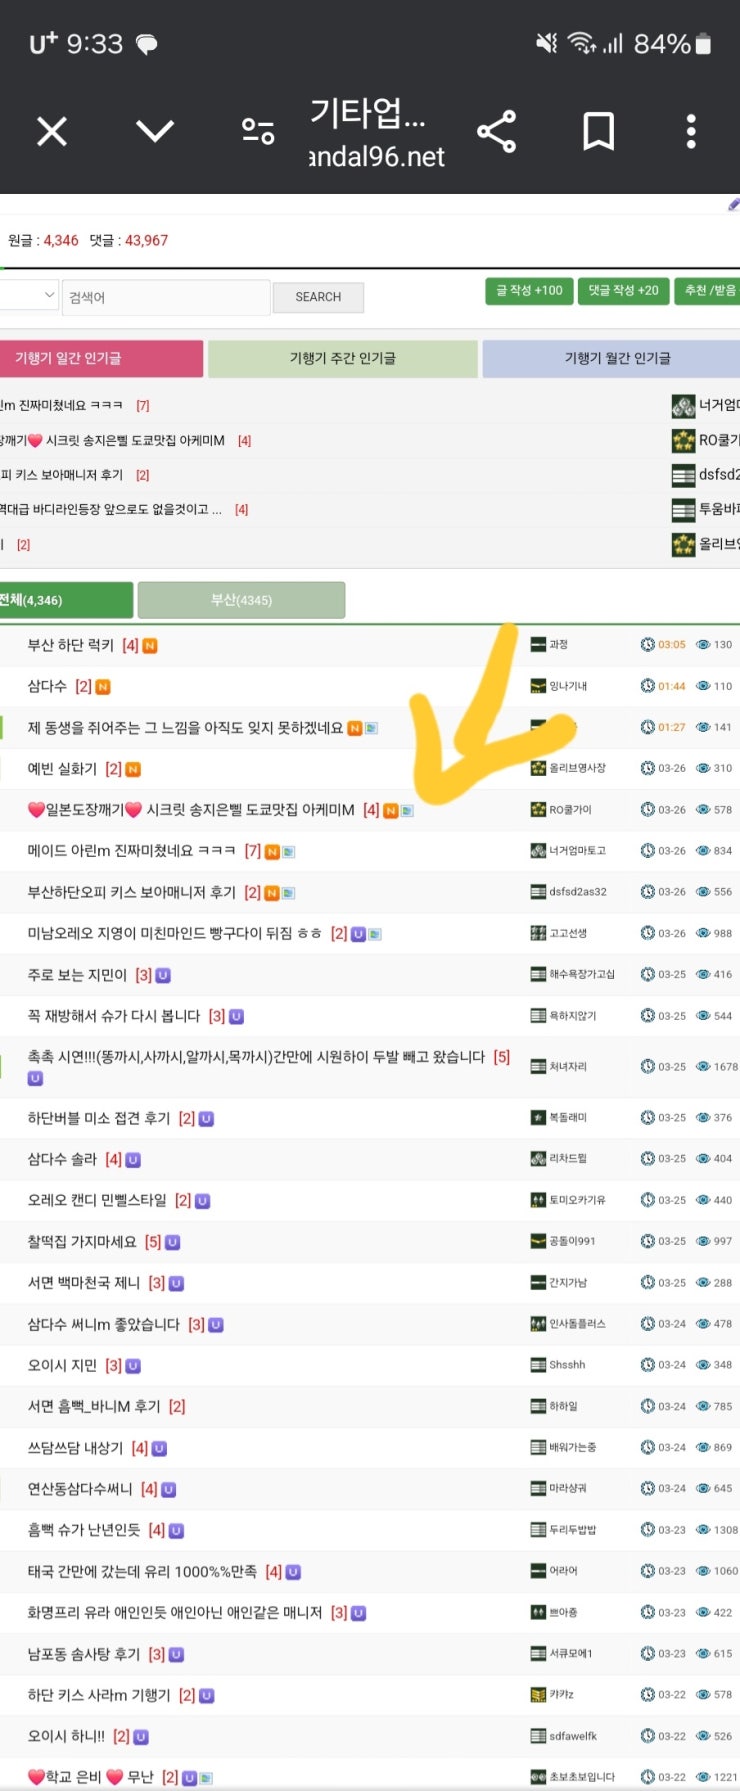Tap the pencil edit icon at top right
The image size is (740, 1791).
[x=733, y=204]
